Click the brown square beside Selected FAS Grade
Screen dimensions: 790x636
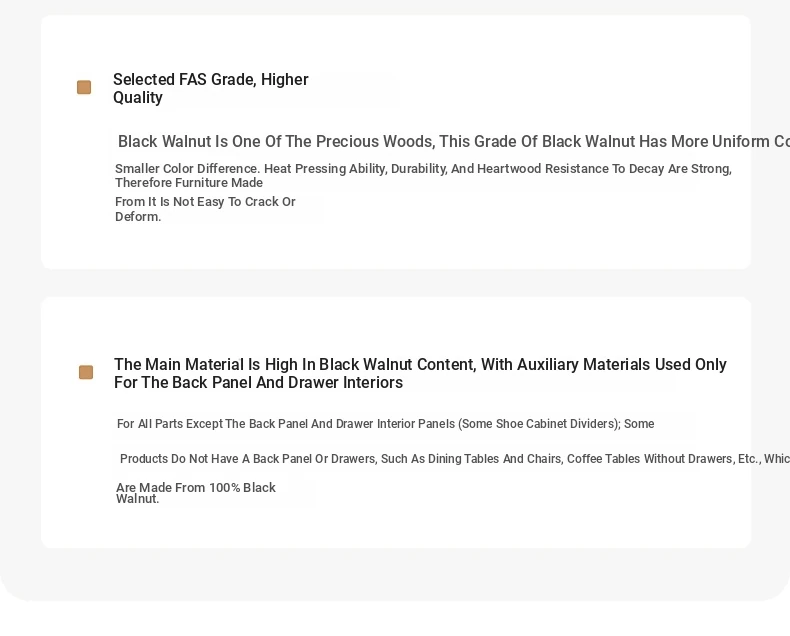click(84, 88)
